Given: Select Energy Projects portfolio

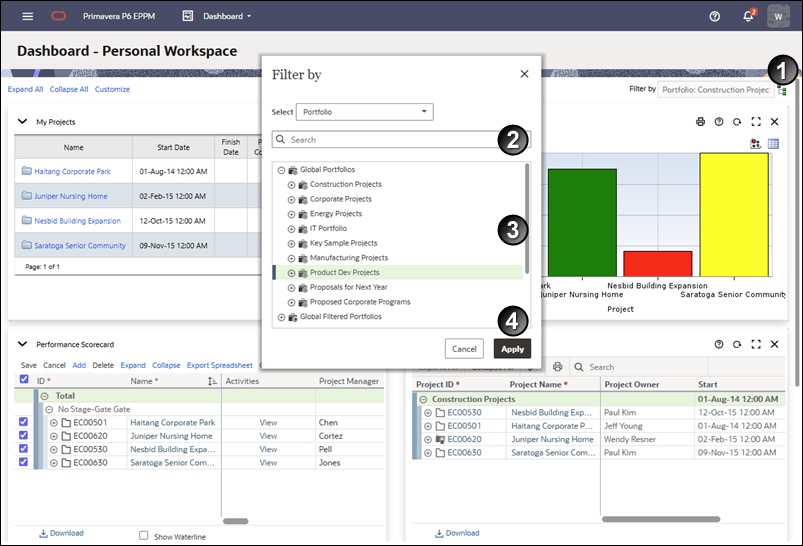Looking at the screenshot, I should click(x=336, y=214).
